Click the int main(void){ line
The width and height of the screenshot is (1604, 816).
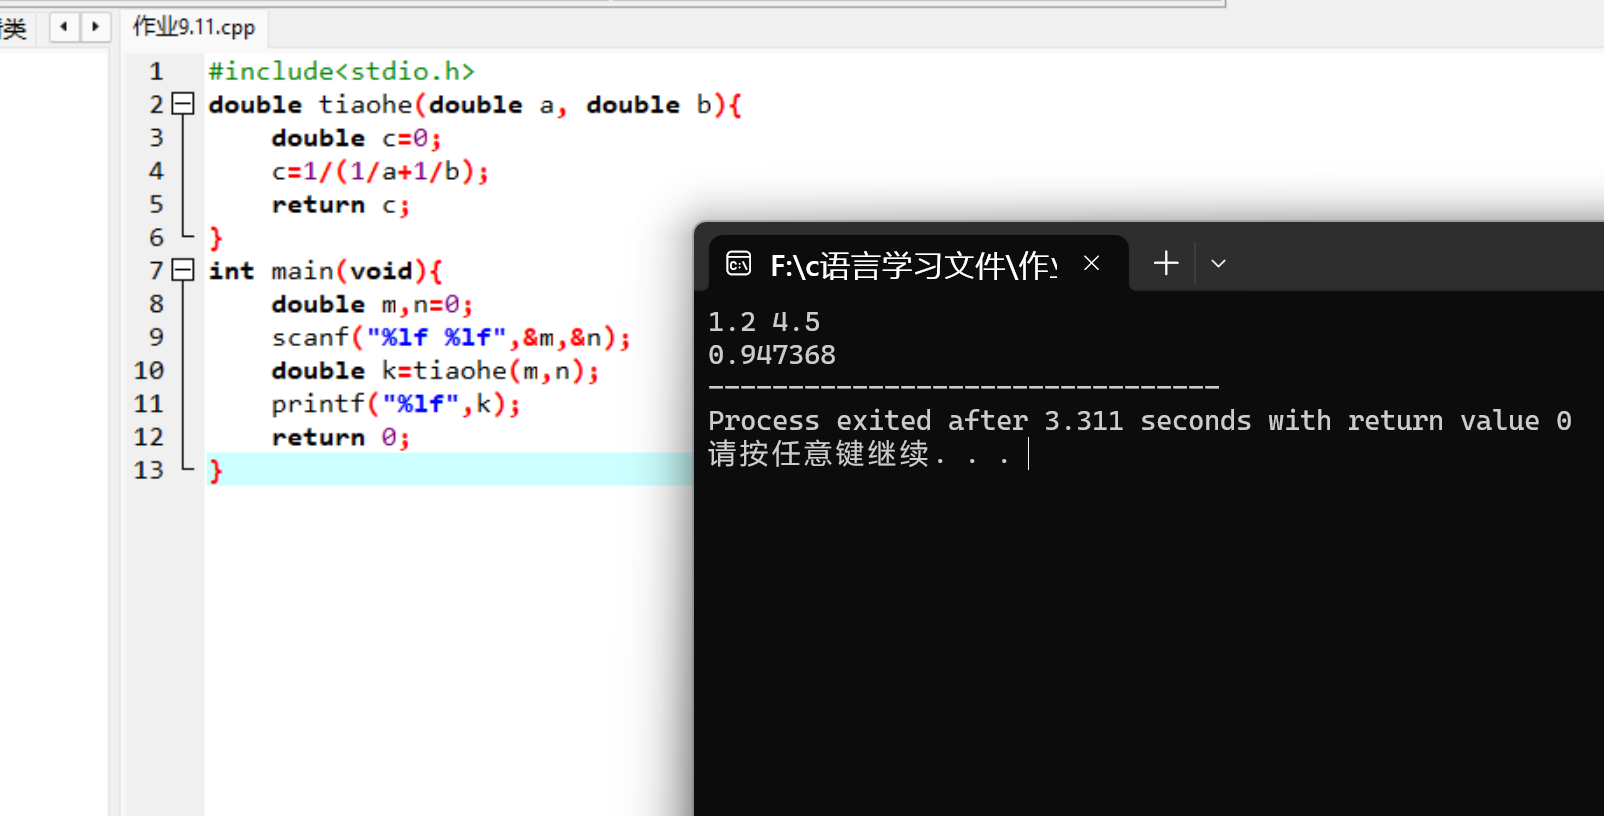325,271
